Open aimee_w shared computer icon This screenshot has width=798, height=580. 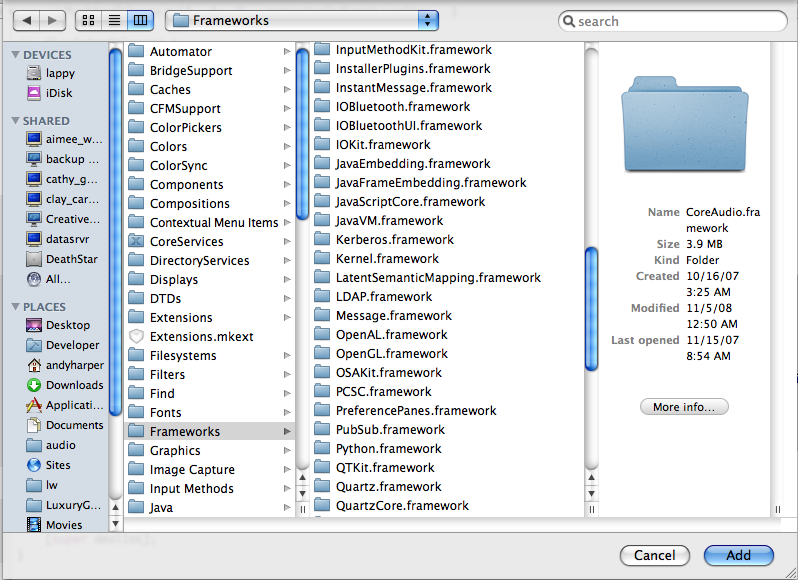click(34, 139)
